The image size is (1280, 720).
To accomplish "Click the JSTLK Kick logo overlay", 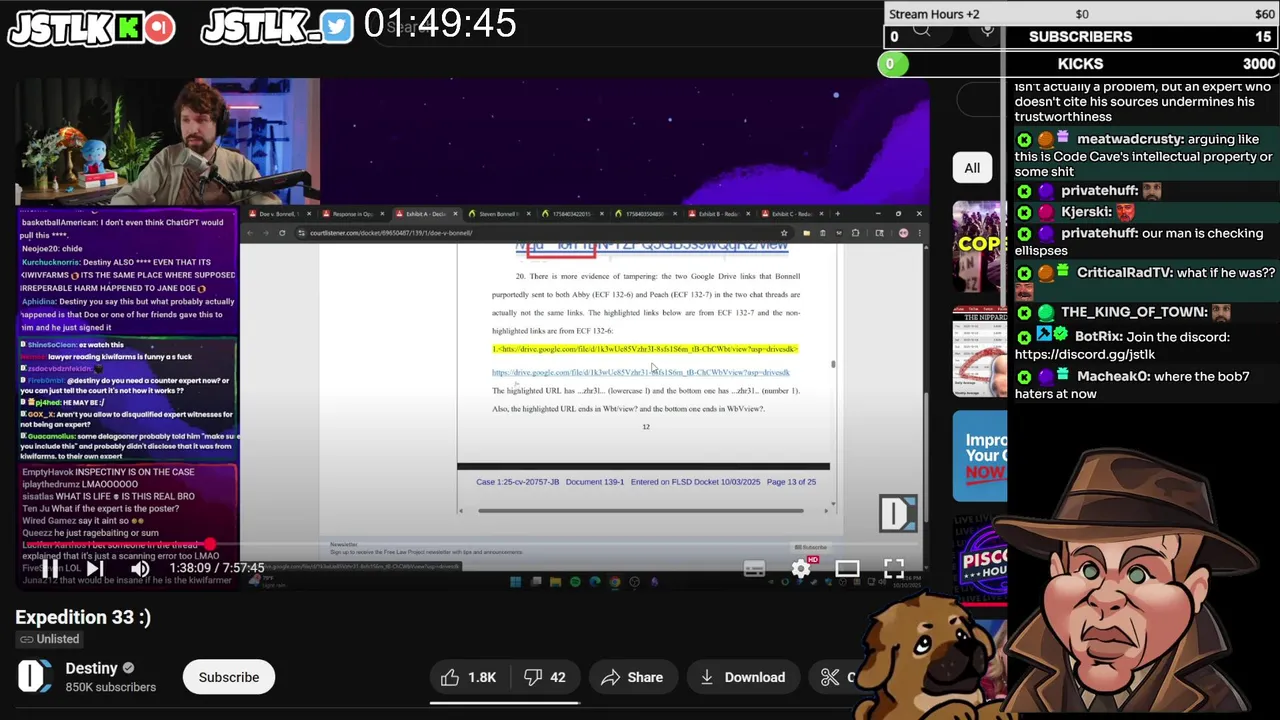I will coord(91,28).
